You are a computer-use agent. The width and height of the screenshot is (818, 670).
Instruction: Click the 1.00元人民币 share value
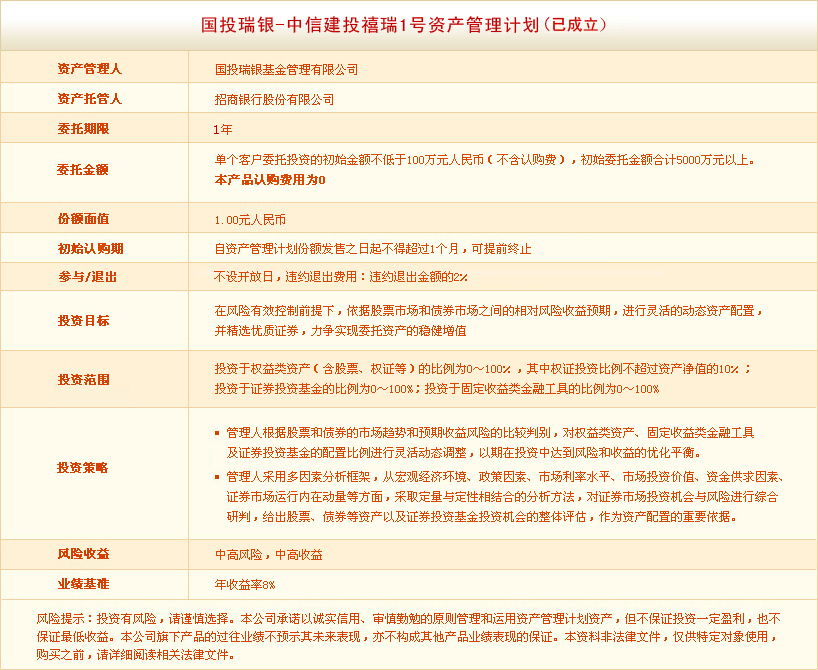click(x=250, y=219)
